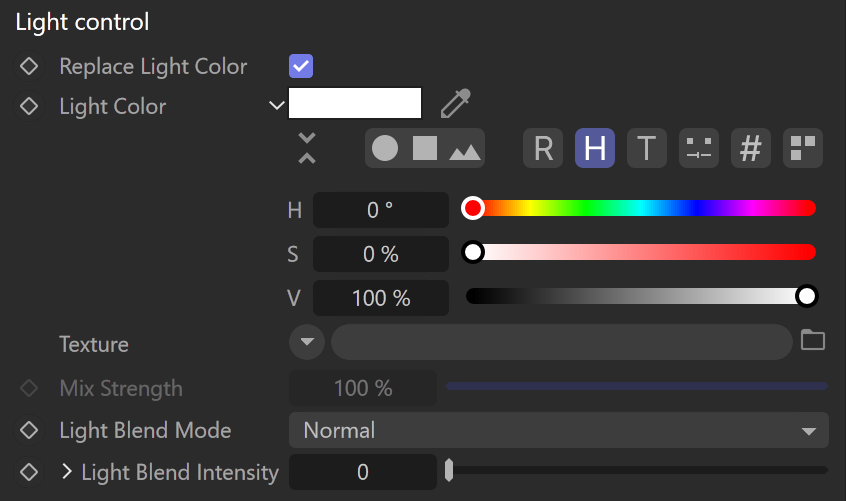Open the color swatches panel icon
The image size is (846, 501).
click(803, 148)
